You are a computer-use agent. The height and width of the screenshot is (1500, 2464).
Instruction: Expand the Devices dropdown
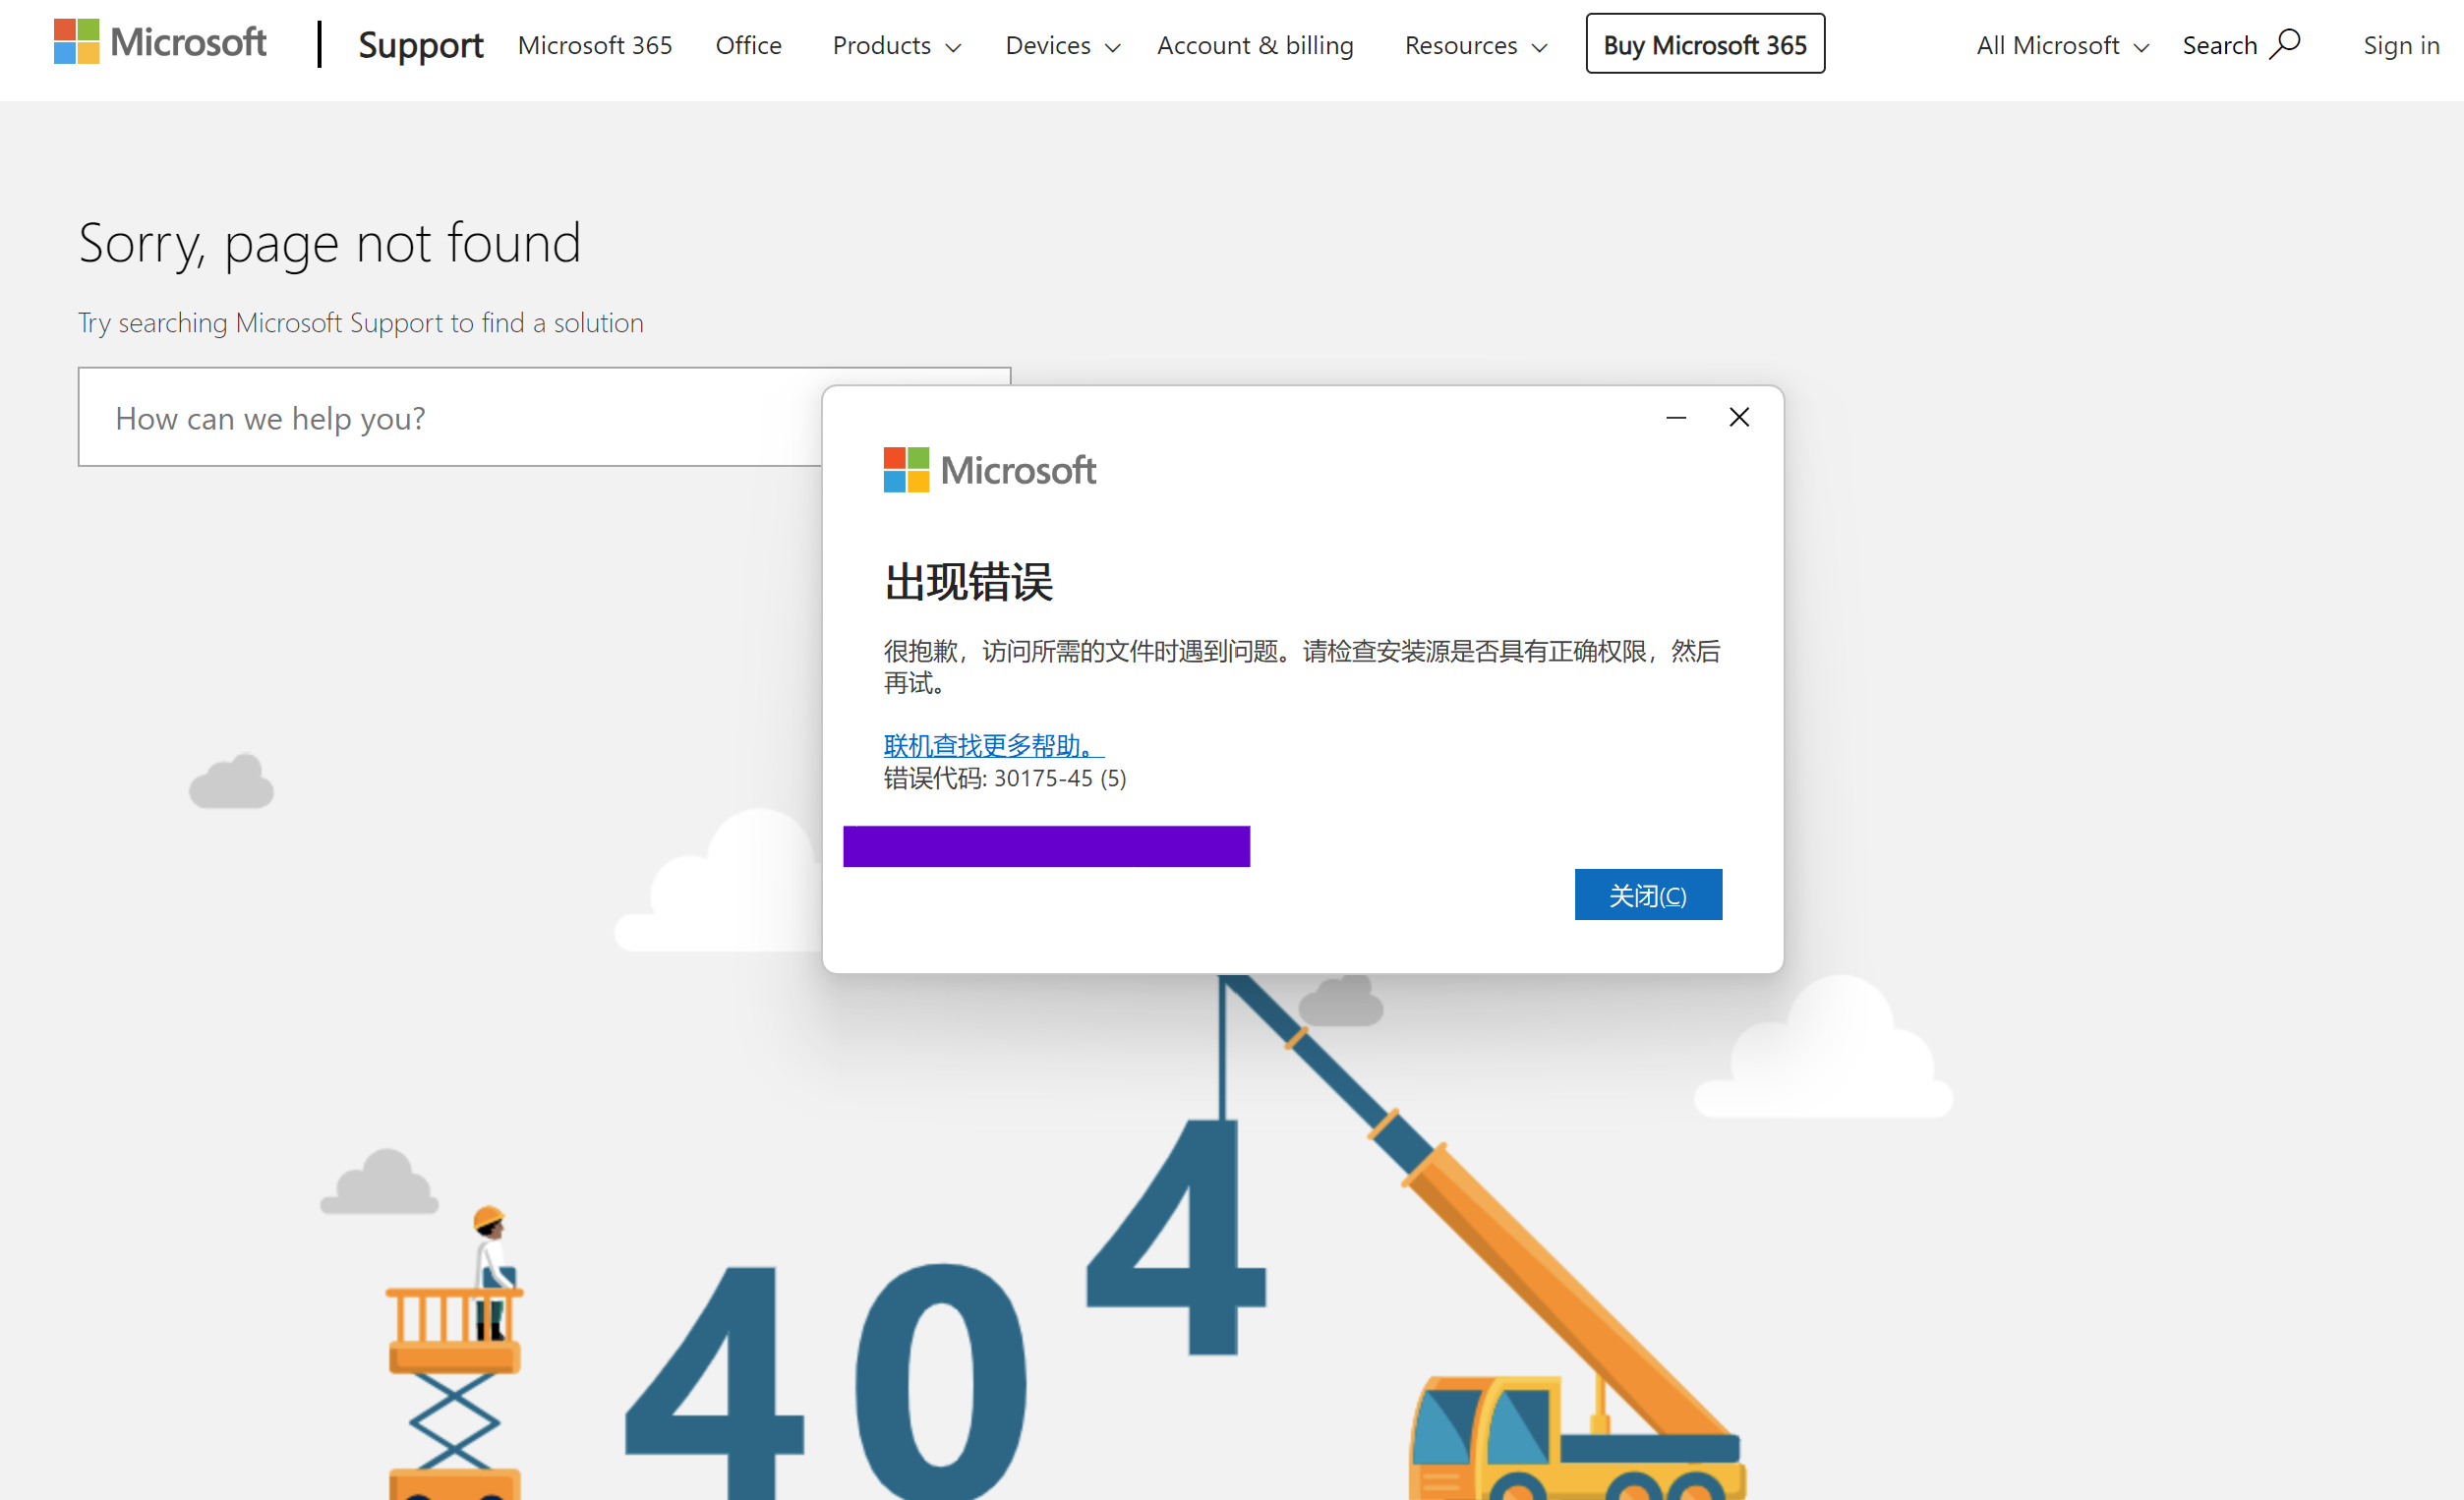[x=1063, y=46]
